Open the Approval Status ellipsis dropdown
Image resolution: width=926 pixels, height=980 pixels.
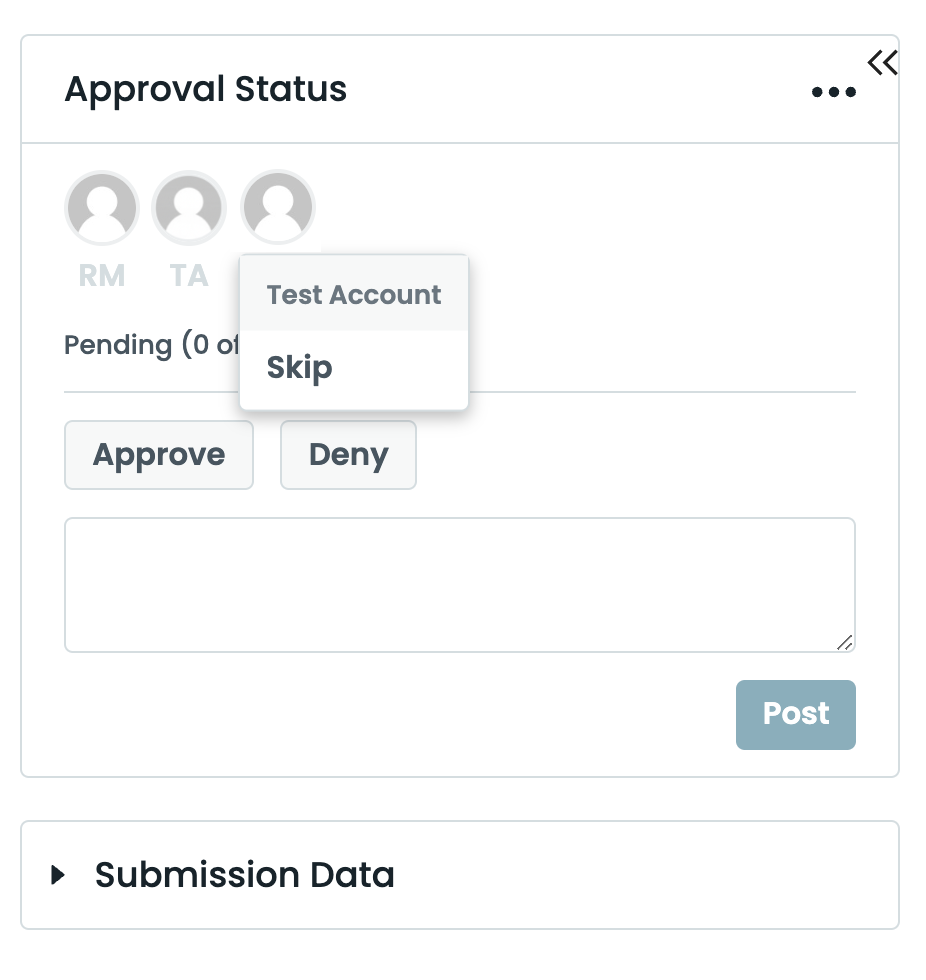coord(833,91)
